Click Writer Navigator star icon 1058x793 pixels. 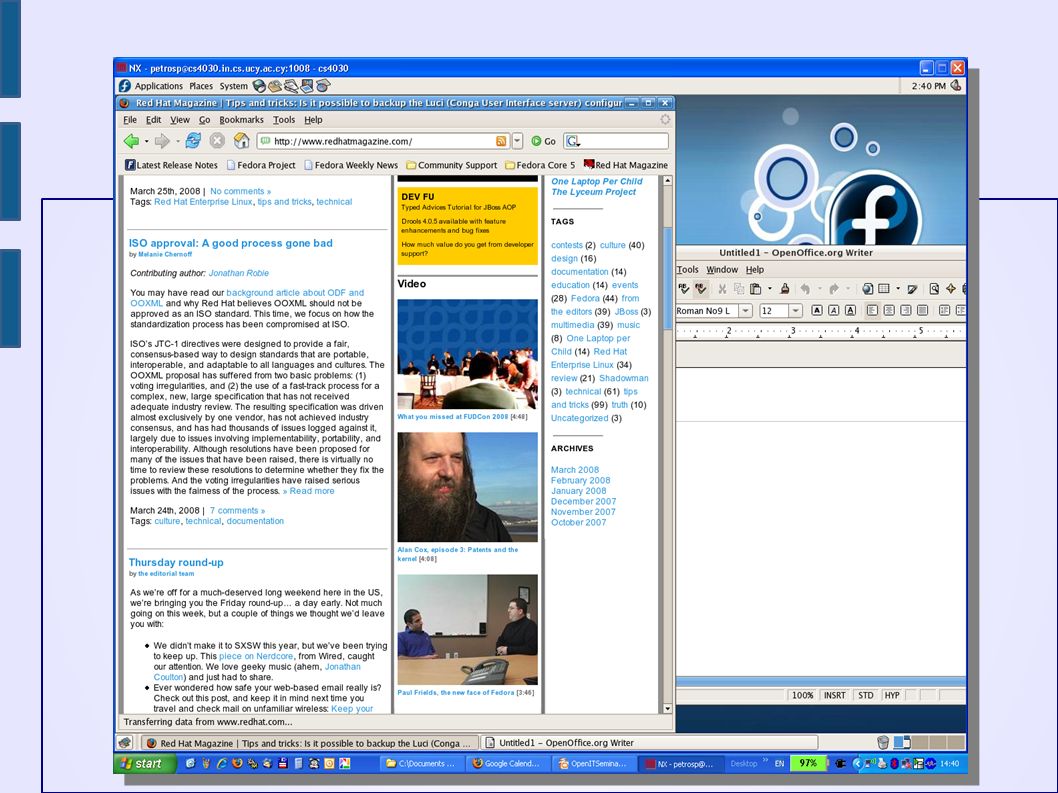pyautogui.click(x=951, y=289)
